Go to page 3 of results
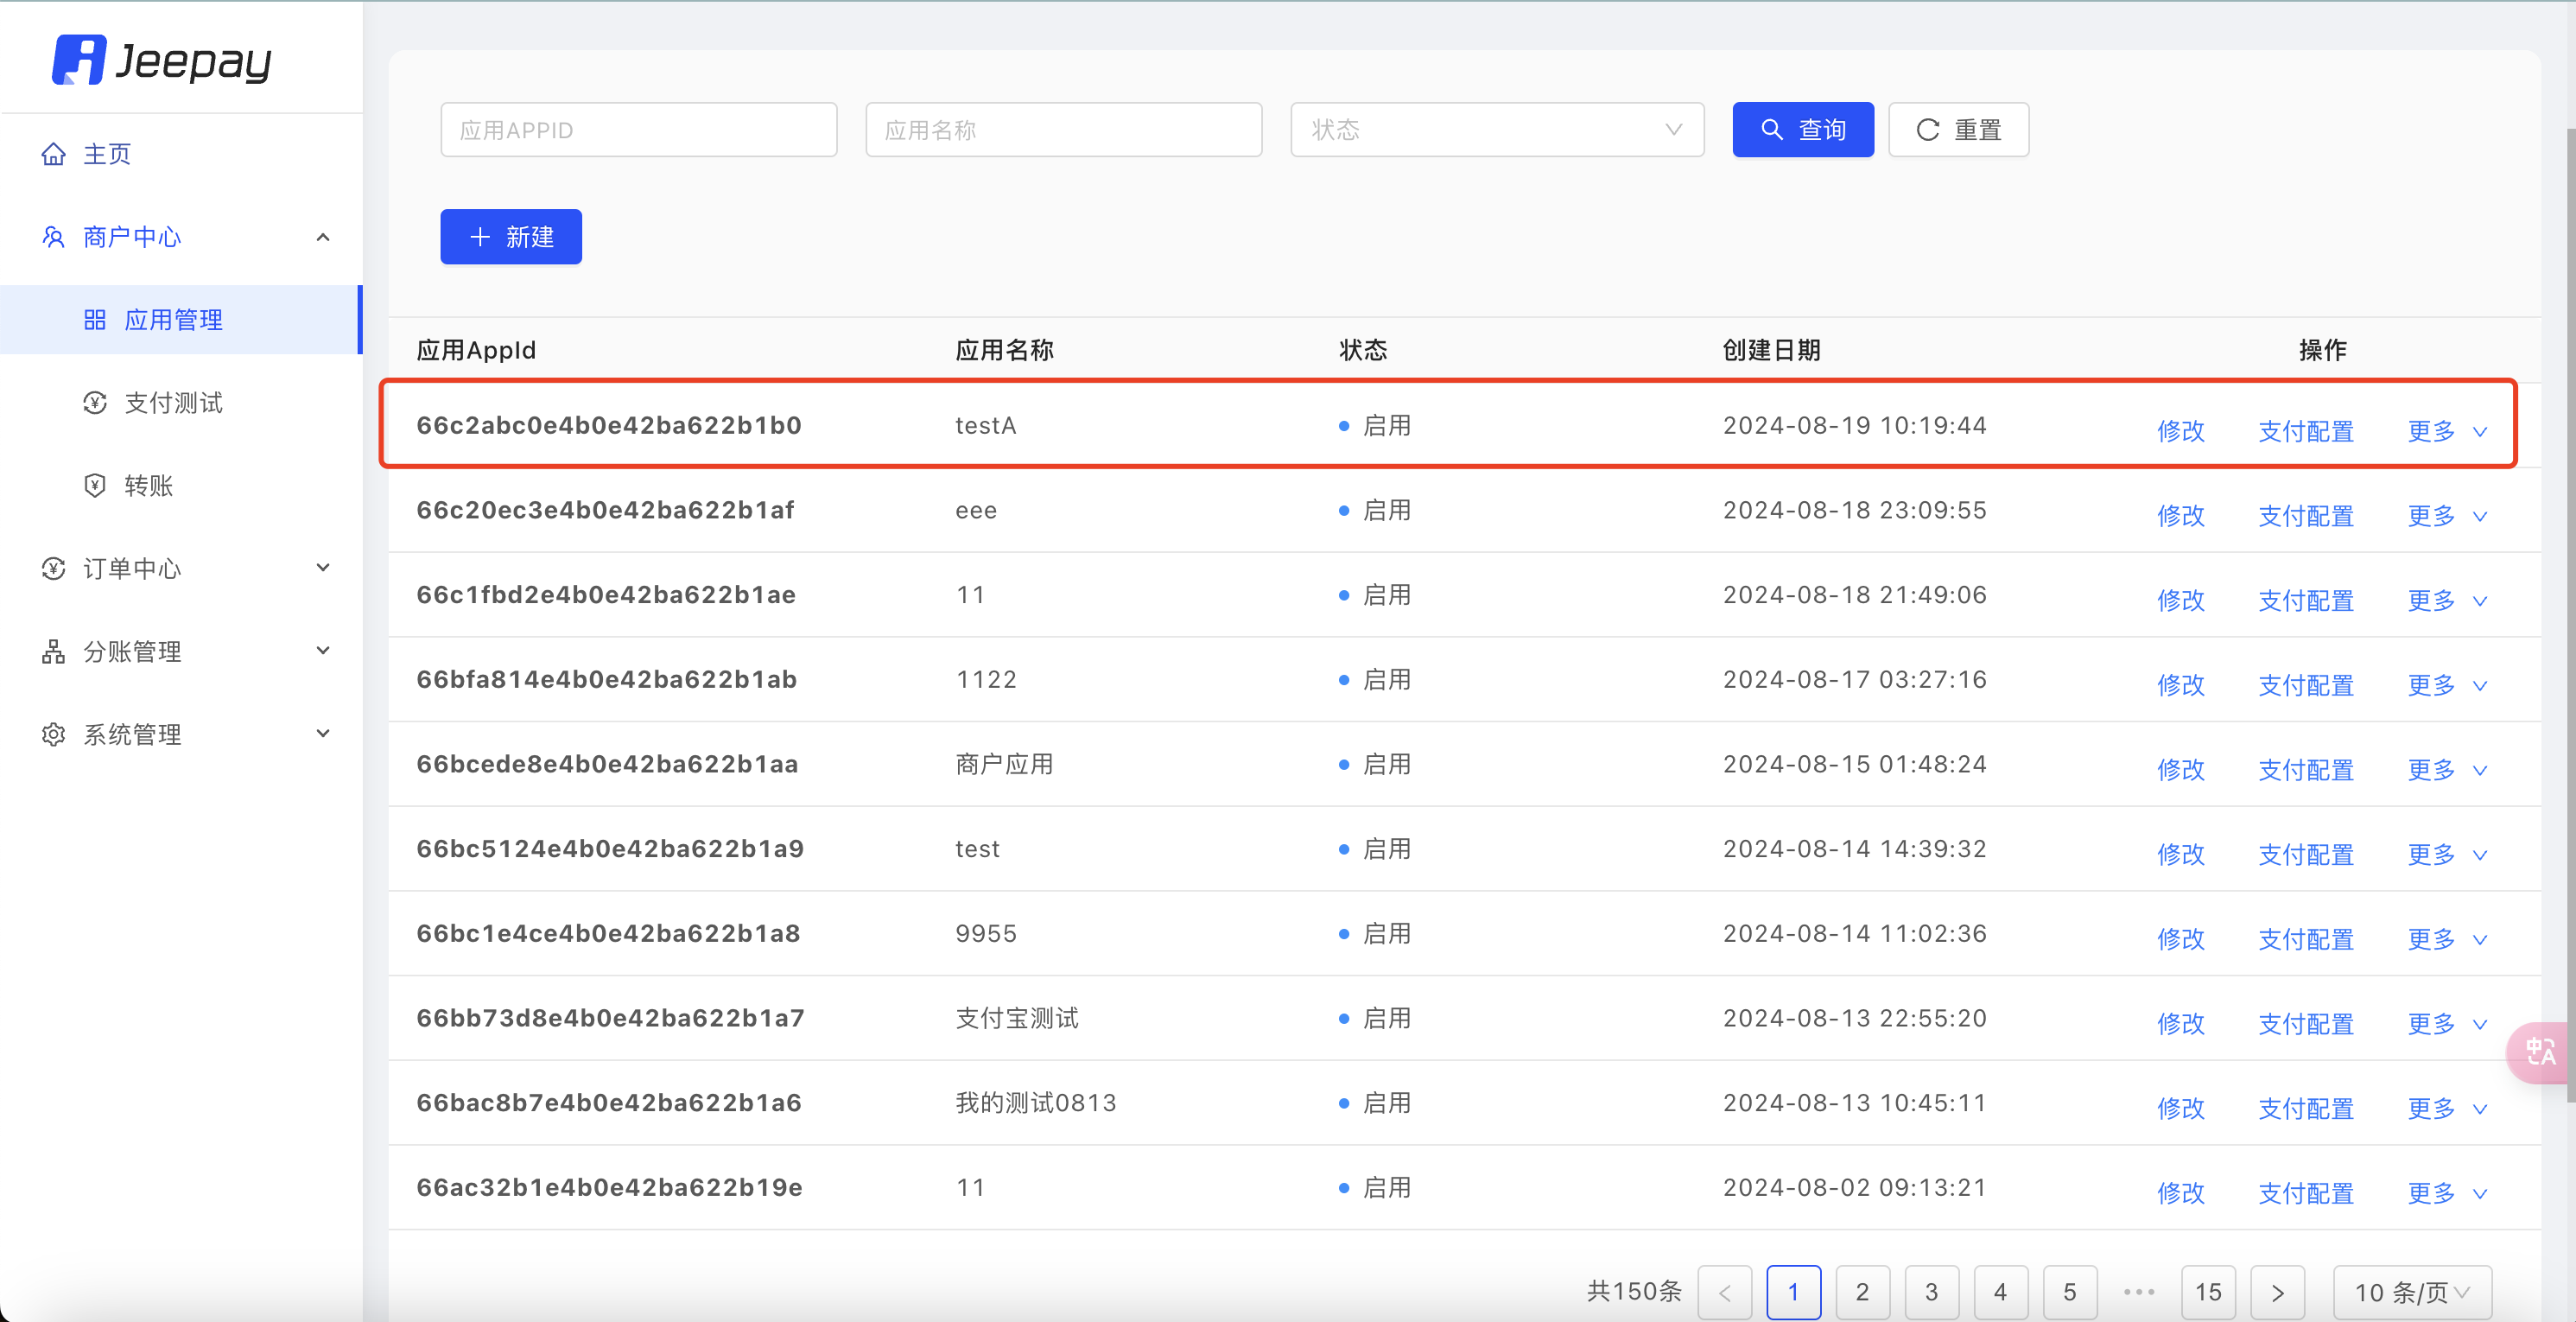 [x=1930, y=1292]
